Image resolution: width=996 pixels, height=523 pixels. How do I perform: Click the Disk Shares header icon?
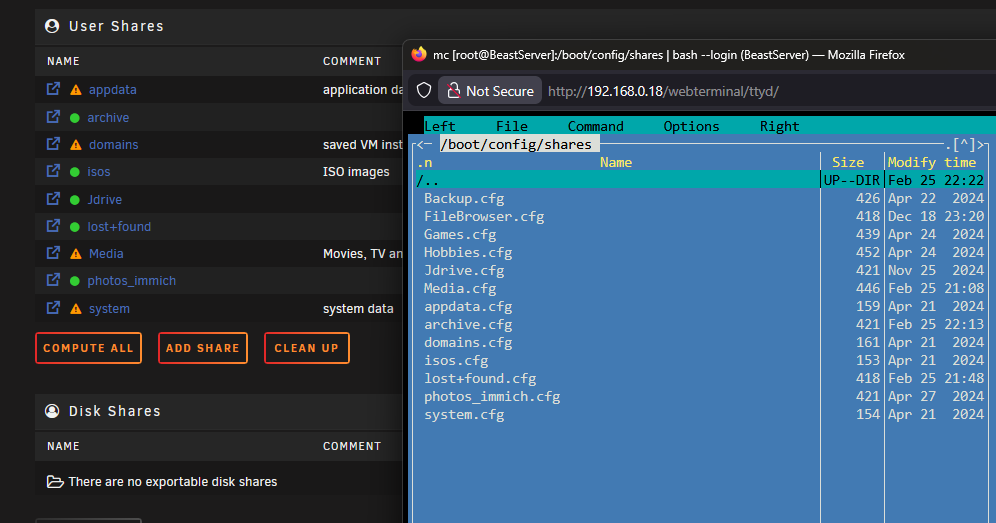pos(52,411)
